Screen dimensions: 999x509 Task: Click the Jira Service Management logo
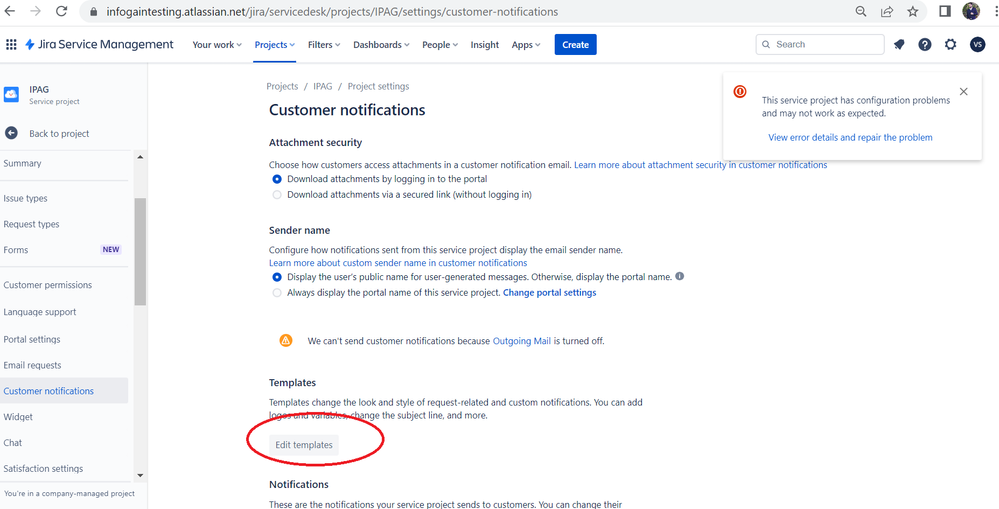coord(99,45)
